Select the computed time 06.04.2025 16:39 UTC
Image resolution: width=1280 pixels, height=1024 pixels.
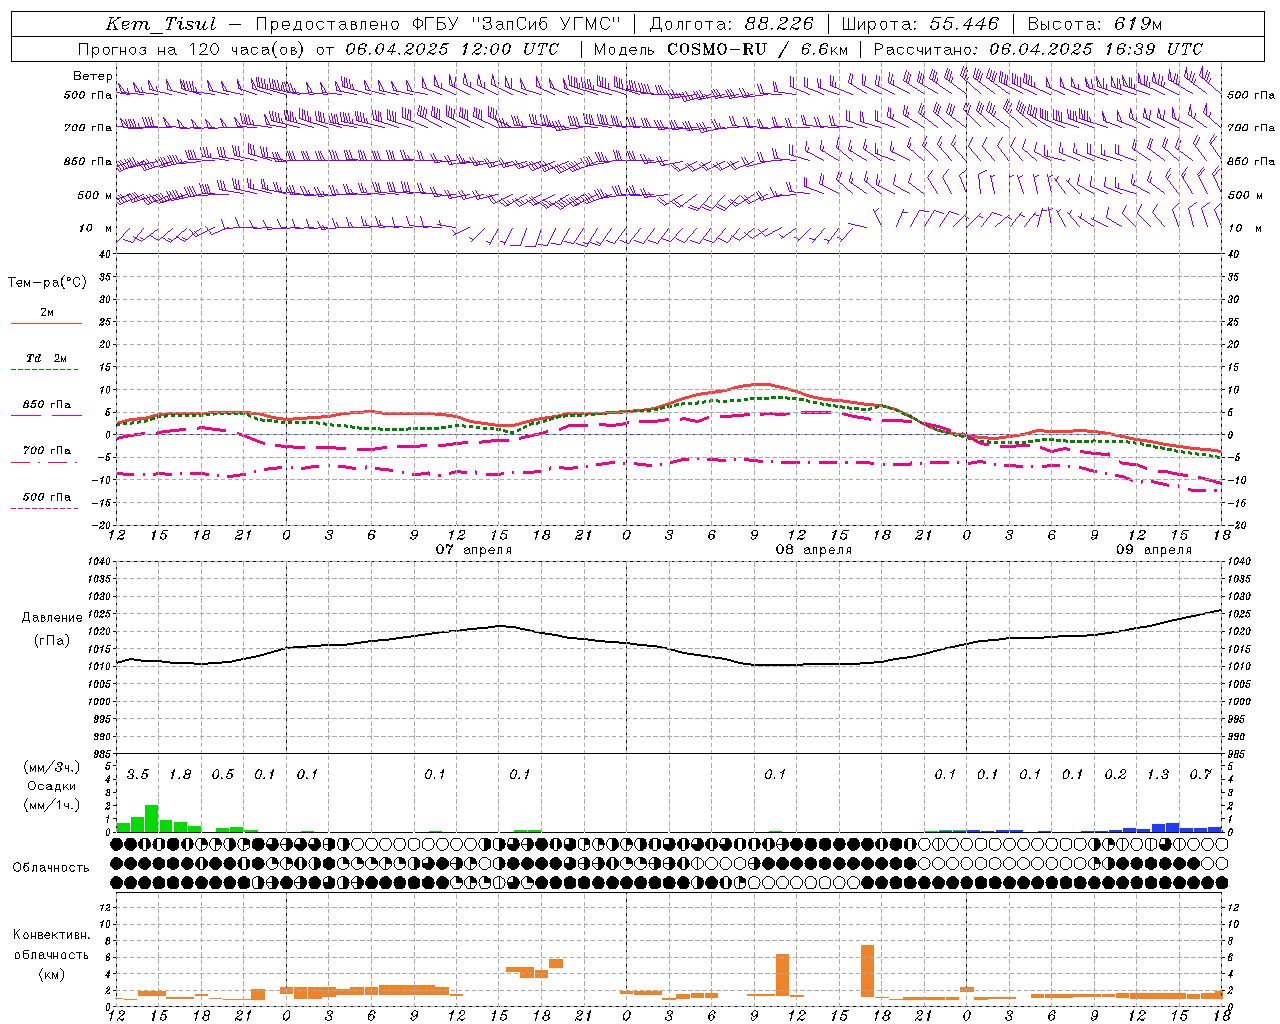1096,49
